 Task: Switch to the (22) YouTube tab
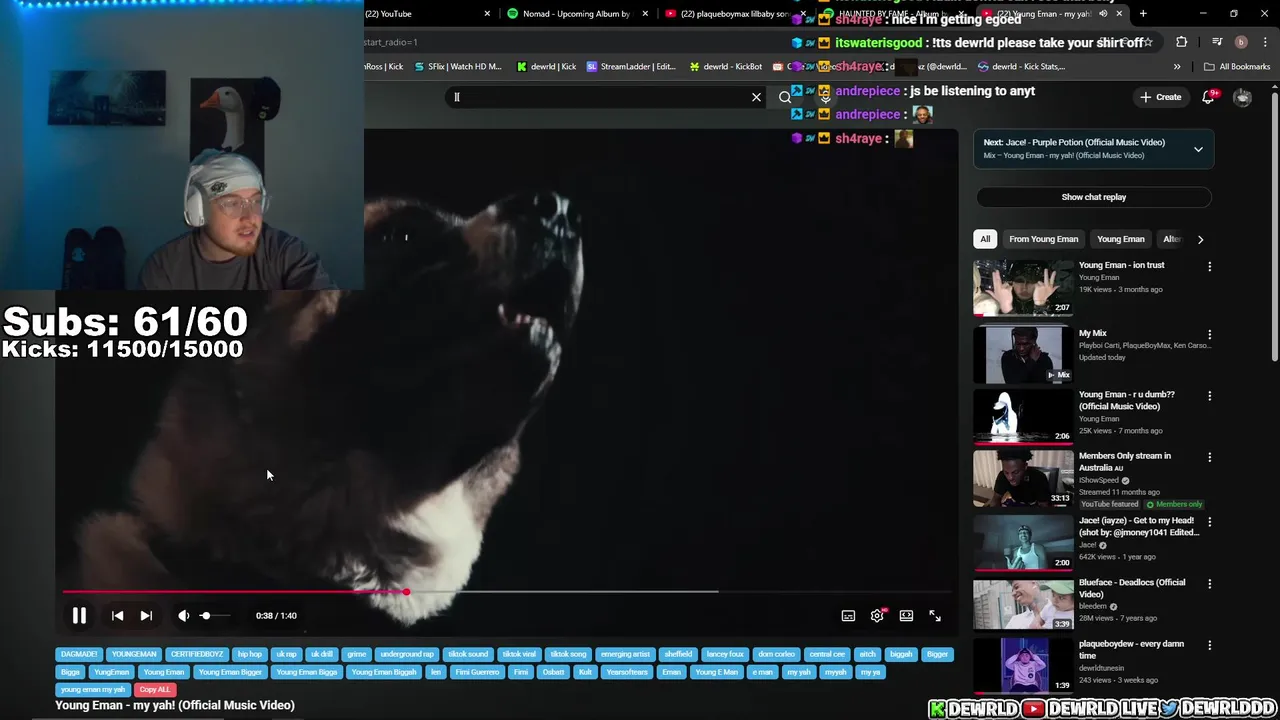425,14
